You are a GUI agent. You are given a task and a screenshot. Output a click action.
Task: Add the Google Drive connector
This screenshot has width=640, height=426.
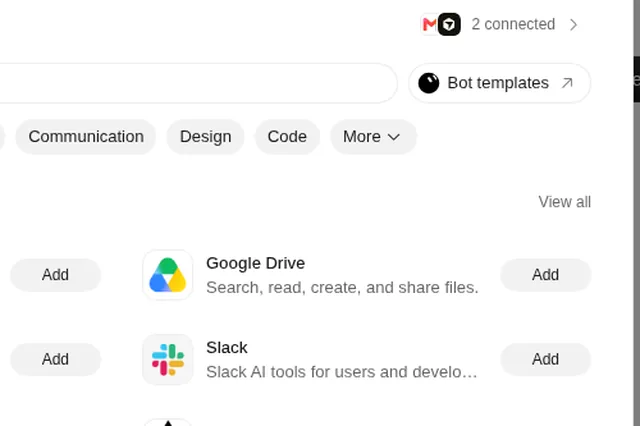[x=546, y=275]
